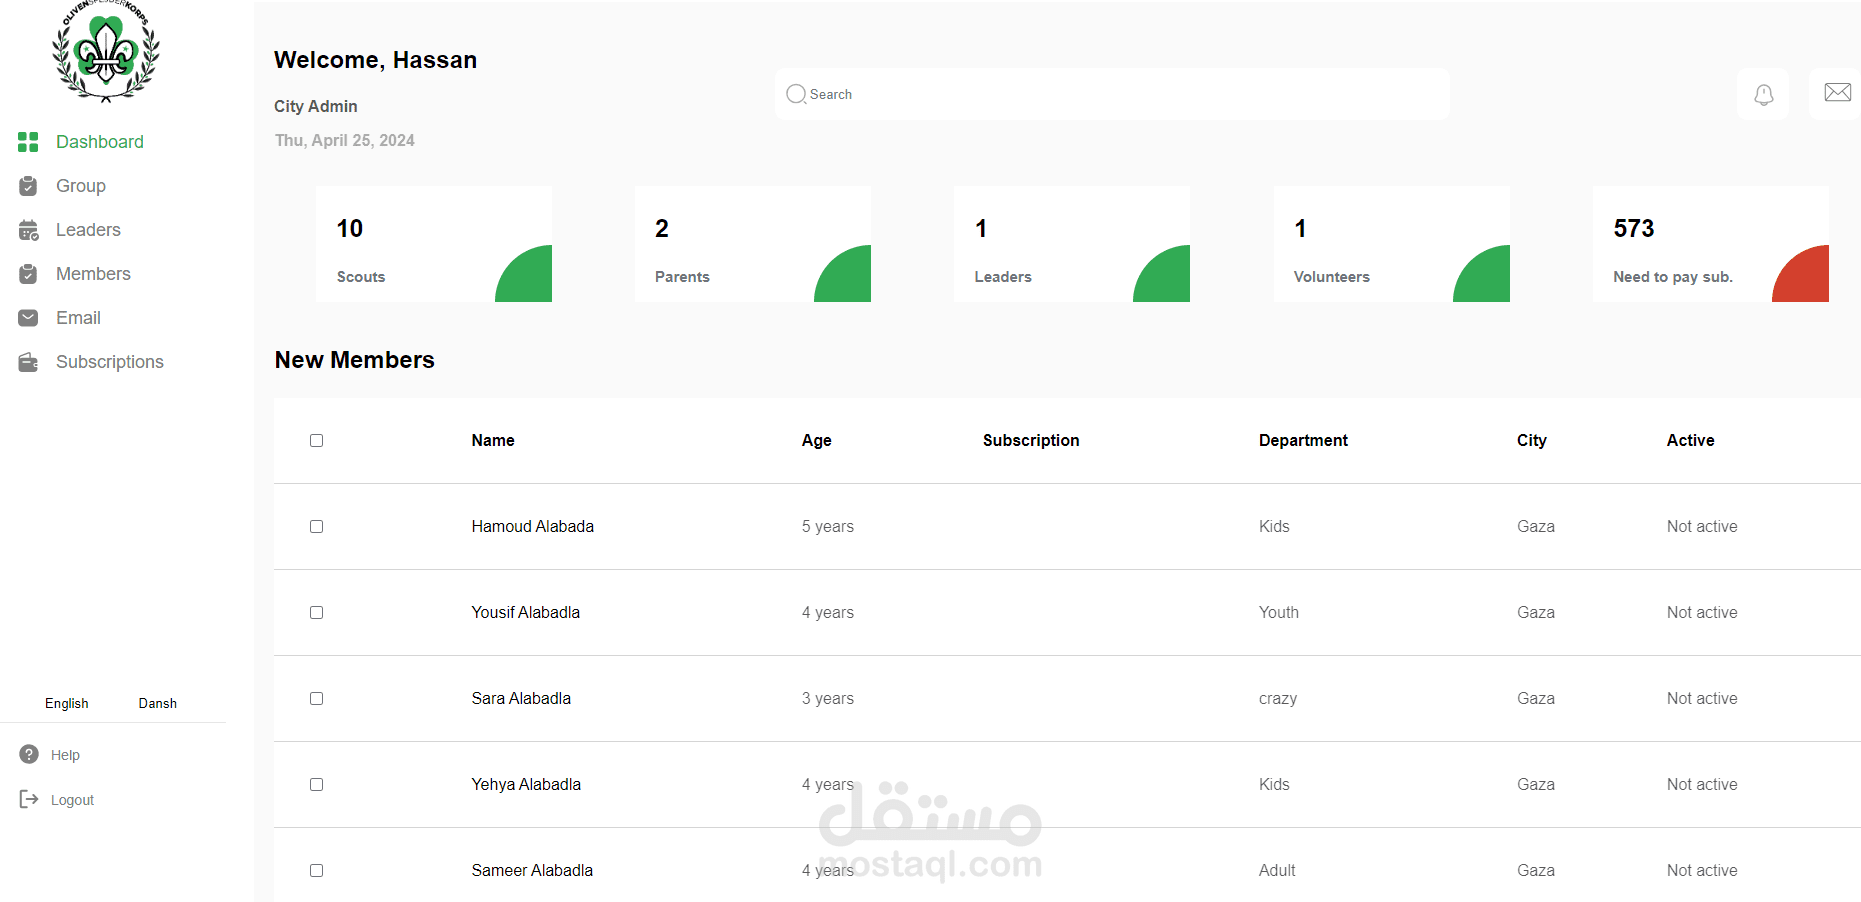Click the Subscription column header

pyautogui.click(x=1031, y=441)
